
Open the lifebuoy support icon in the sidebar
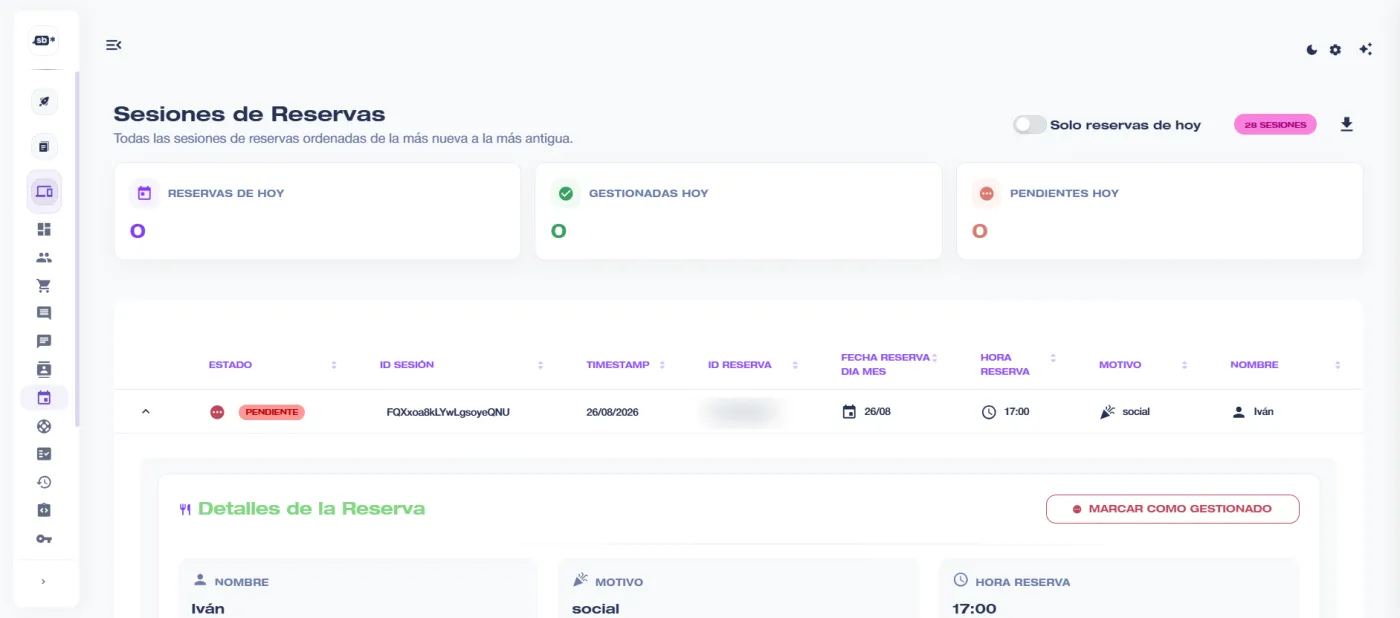coord(44,426)
